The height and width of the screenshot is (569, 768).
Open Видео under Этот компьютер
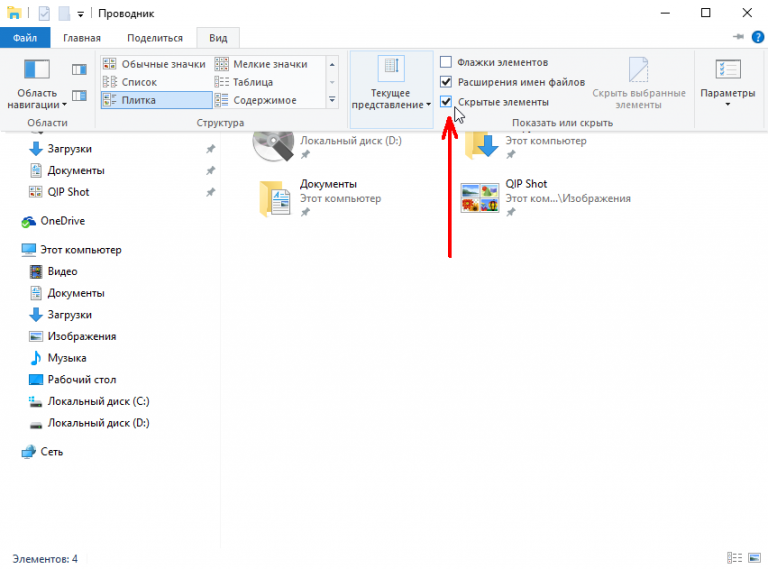tap(62, 271)
